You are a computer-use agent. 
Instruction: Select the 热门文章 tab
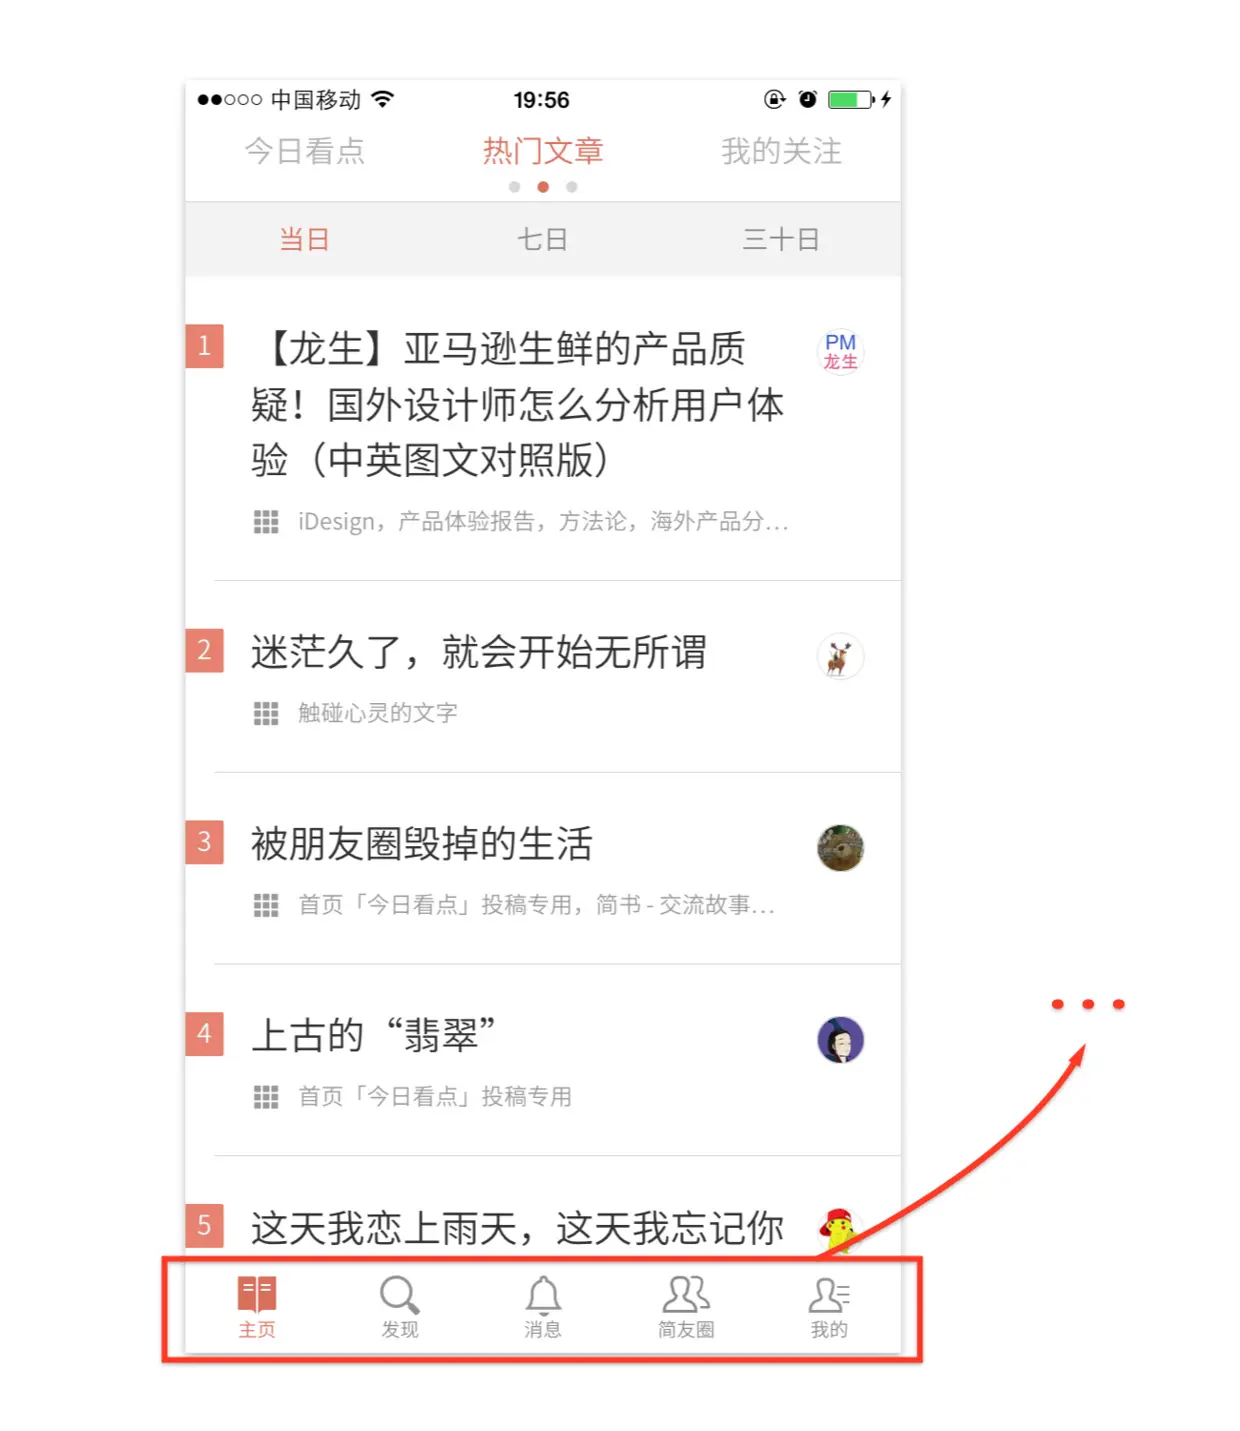click(x=543, y=151)
